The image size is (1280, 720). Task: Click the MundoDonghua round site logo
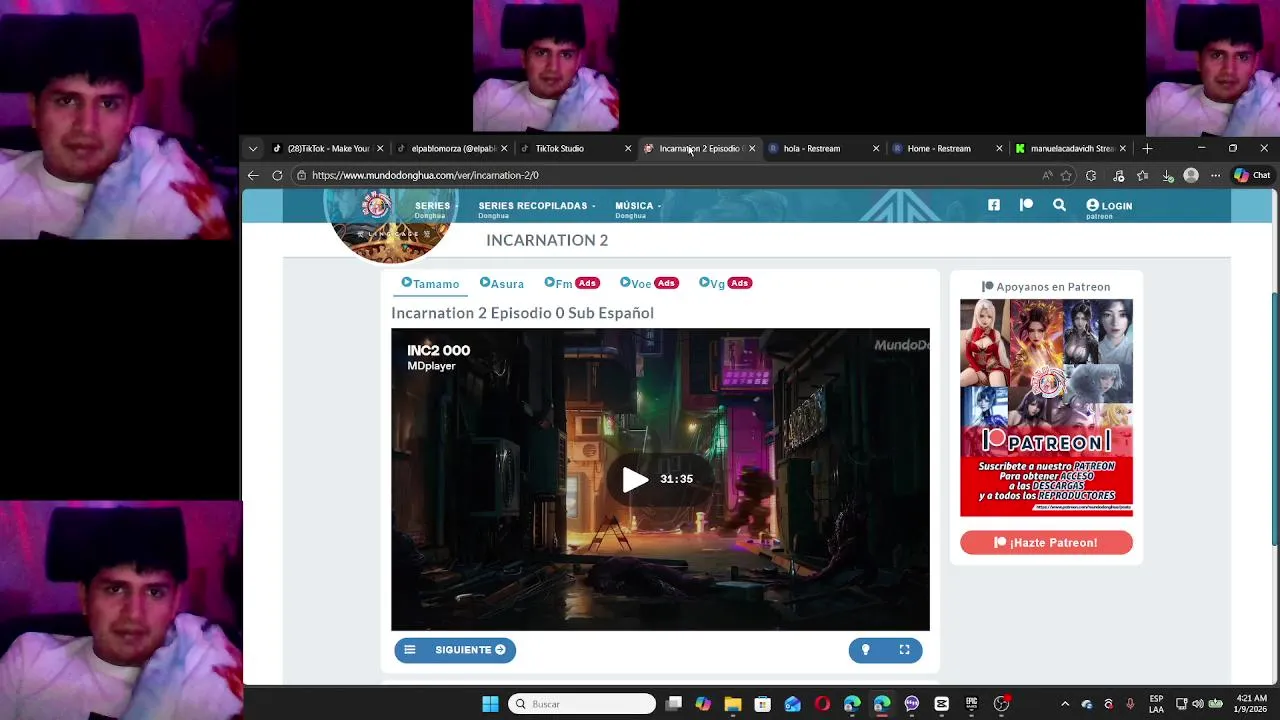tap(376, 206)
